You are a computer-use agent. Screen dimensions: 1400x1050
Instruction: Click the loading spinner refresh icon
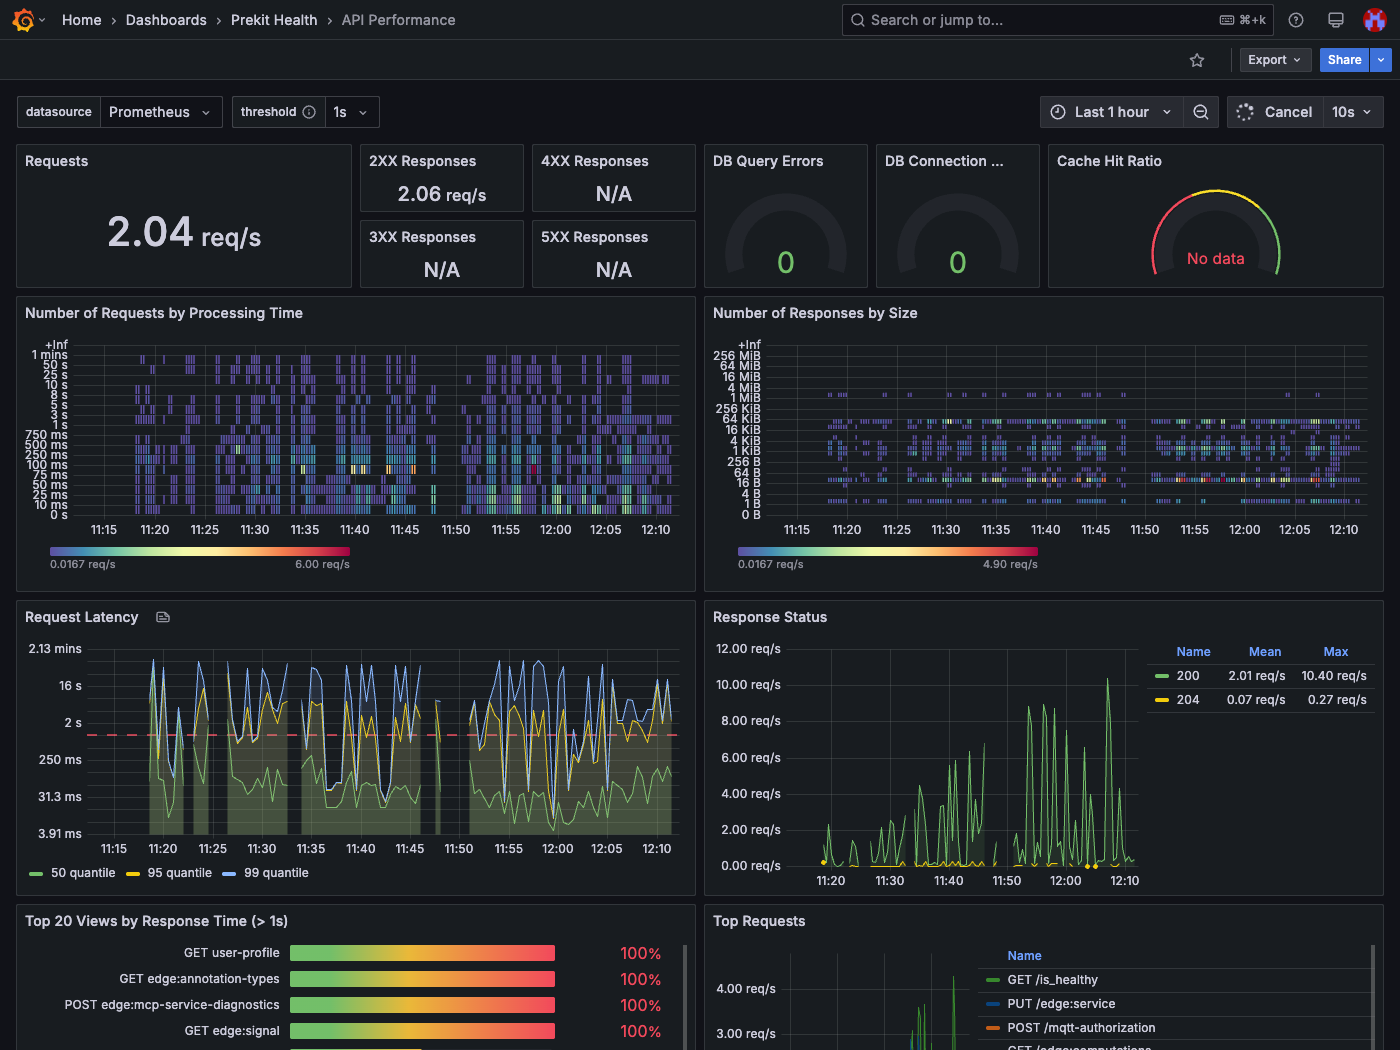[x=1245, y=112]
